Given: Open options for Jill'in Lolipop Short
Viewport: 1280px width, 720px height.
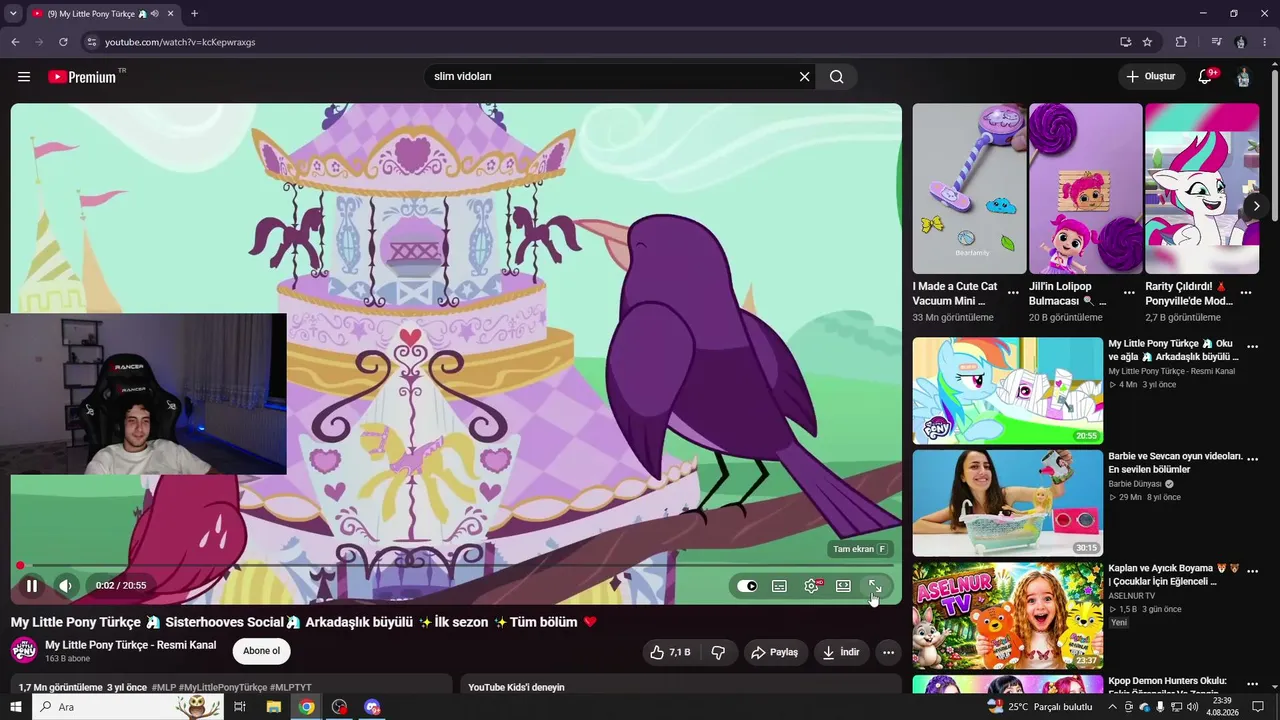Looking at the screenshot, I should tap(1129, 293).
